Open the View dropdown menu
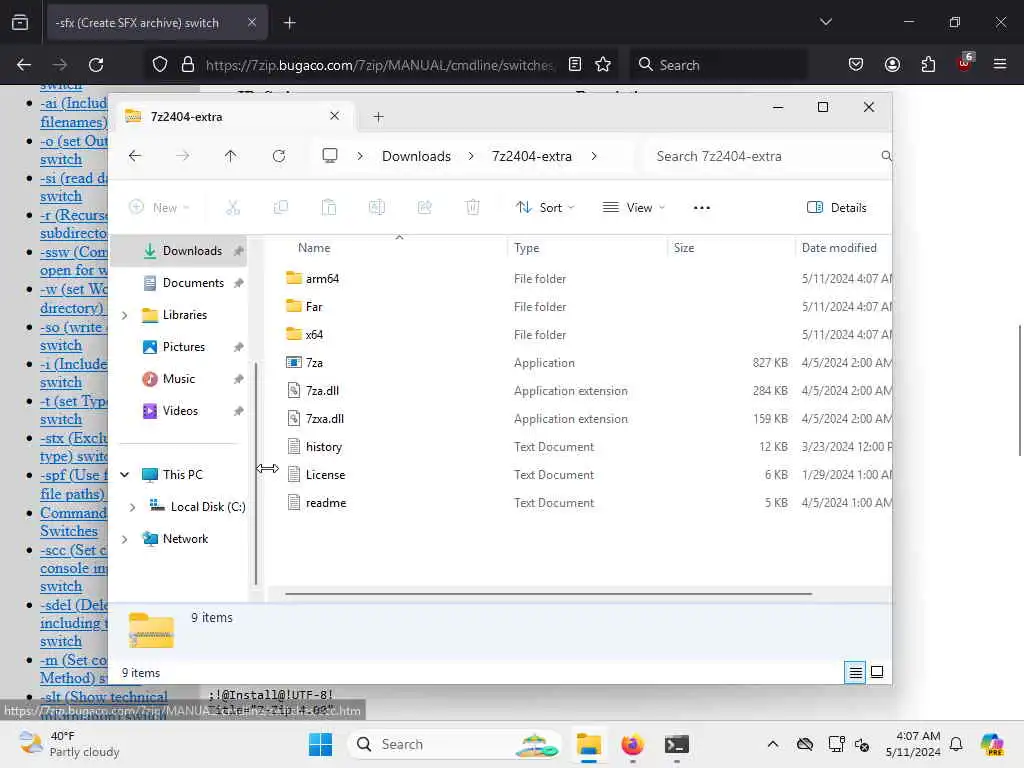1024x768 pixels. click(633, 208)
